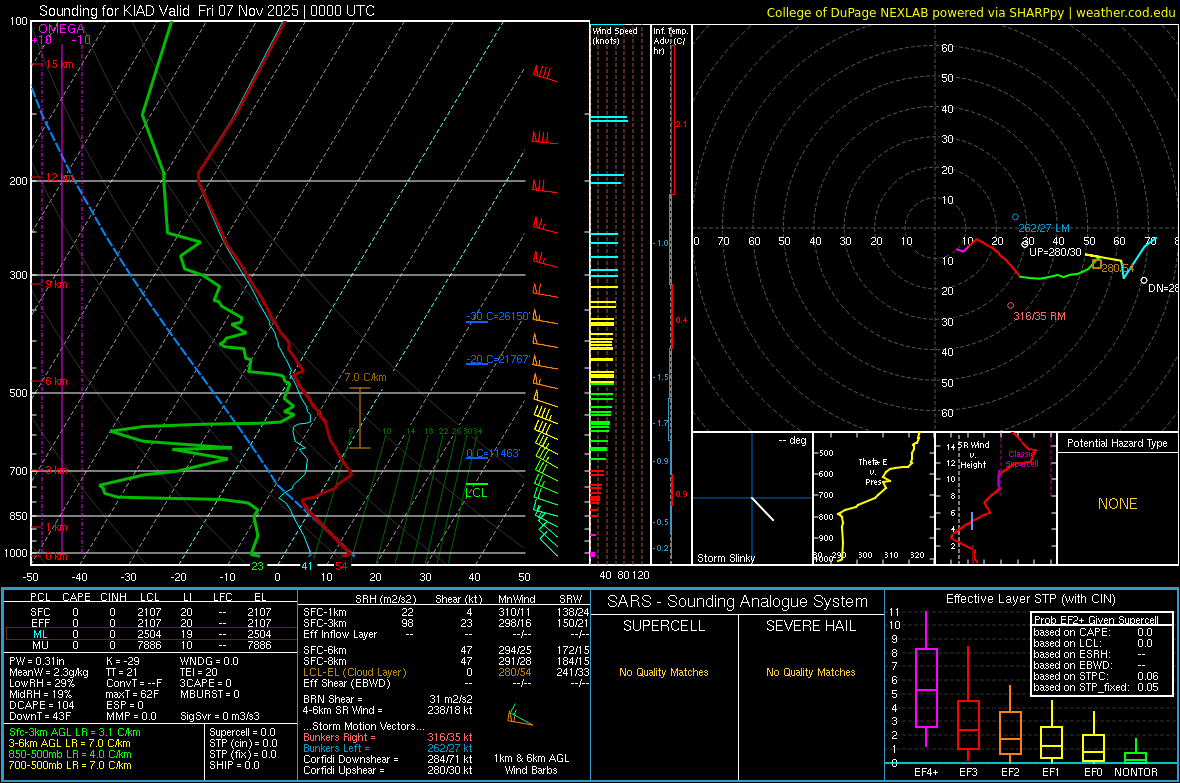The width and height of the screenshot is (1180, 783).
Task: Click the Inf. Temp. Adv. header
Action: pos(670,41)
